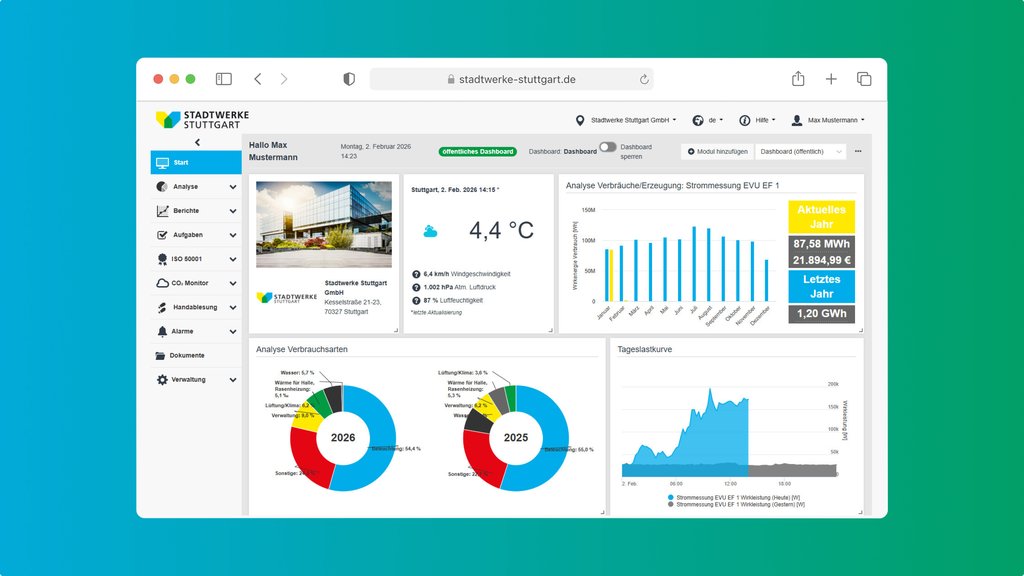Image resolution: width=1024 pixels, height=576 pixels.
Task: Click the Atm. Luftdruck help icon
Action: click(x=416, y=287)
